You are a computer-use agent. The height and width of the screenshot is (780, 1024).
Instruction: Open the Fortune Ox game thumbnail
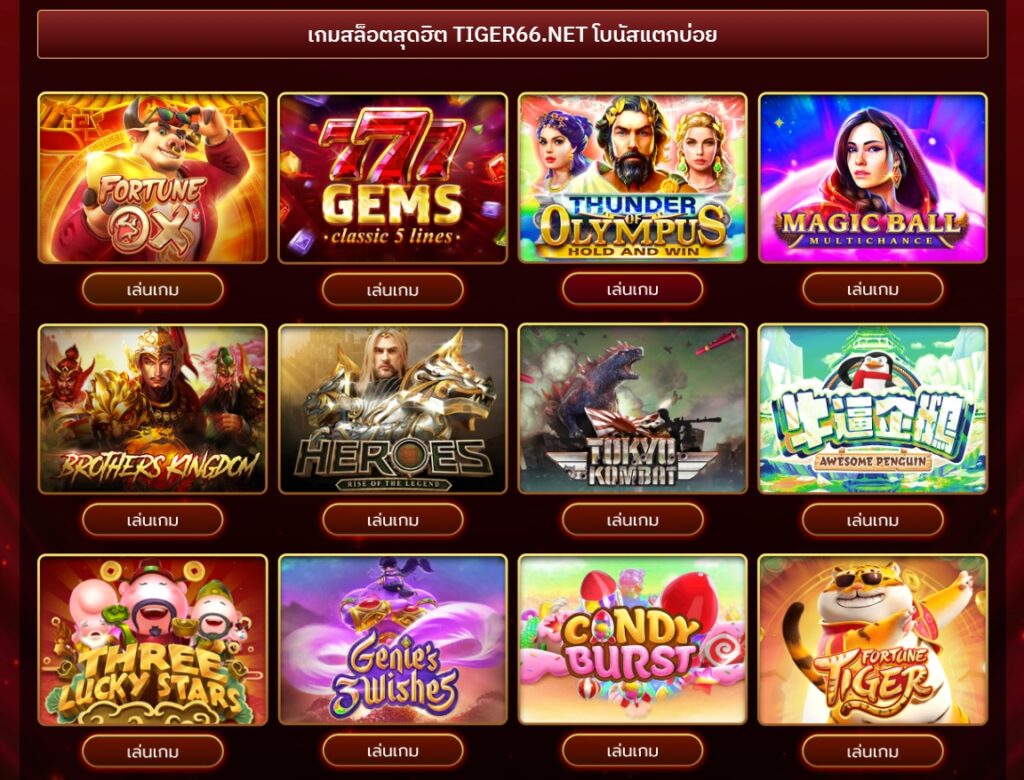[x=153, y=178]
